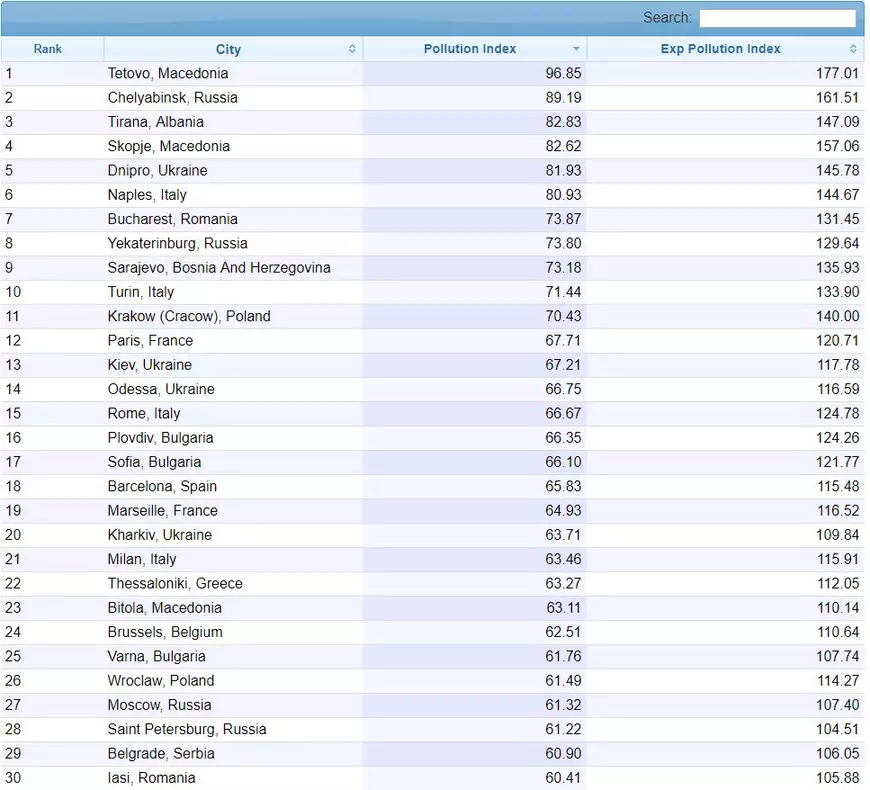
Task: Click exp pollution index value 157.06
Action: tap(837, 146)
